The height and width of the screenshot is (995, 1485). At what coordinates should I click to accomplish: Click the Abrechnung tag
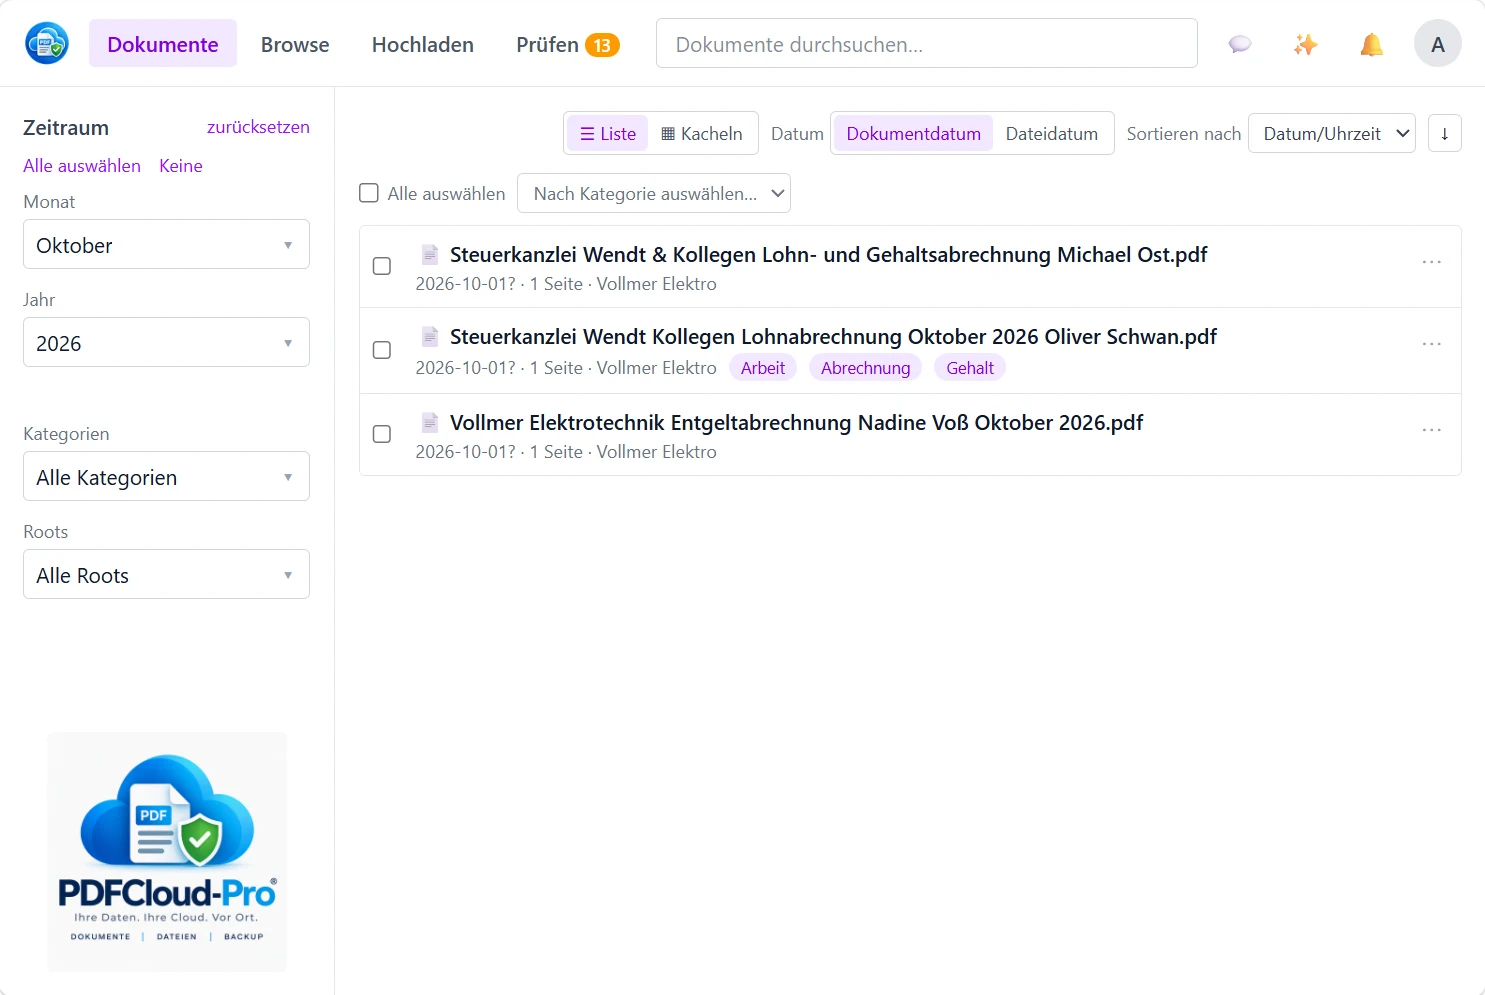pos(866,368)
